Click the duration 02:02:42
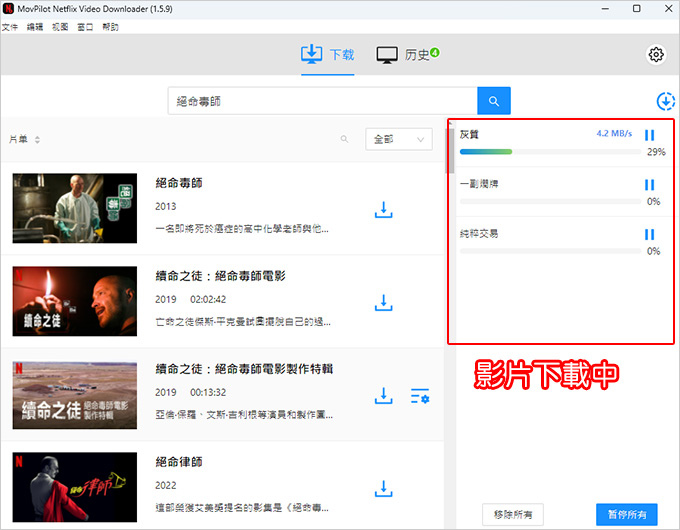680x530 pixels. (208, 299)
